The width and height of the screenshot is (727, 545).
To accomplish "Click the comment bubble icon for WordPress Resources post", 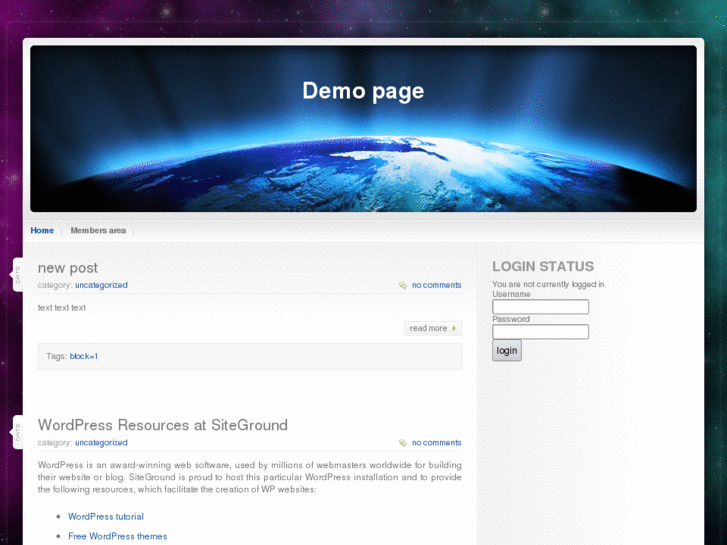I will click(x=403, y=443).
